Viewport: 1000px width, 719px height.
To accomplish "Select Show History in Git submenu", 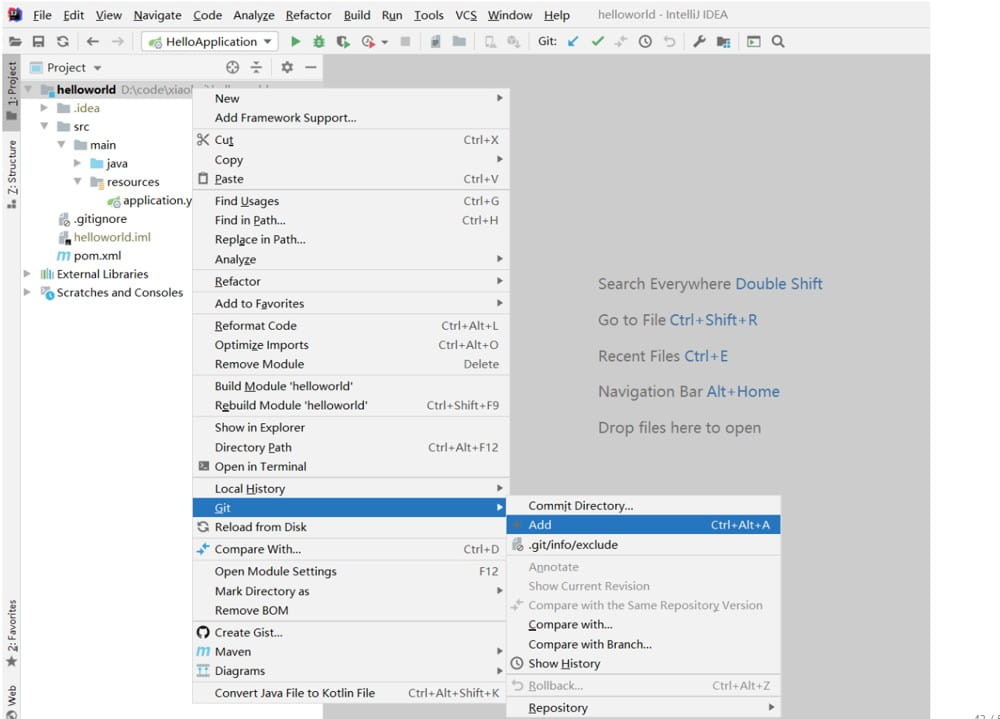I will [643, 663].
